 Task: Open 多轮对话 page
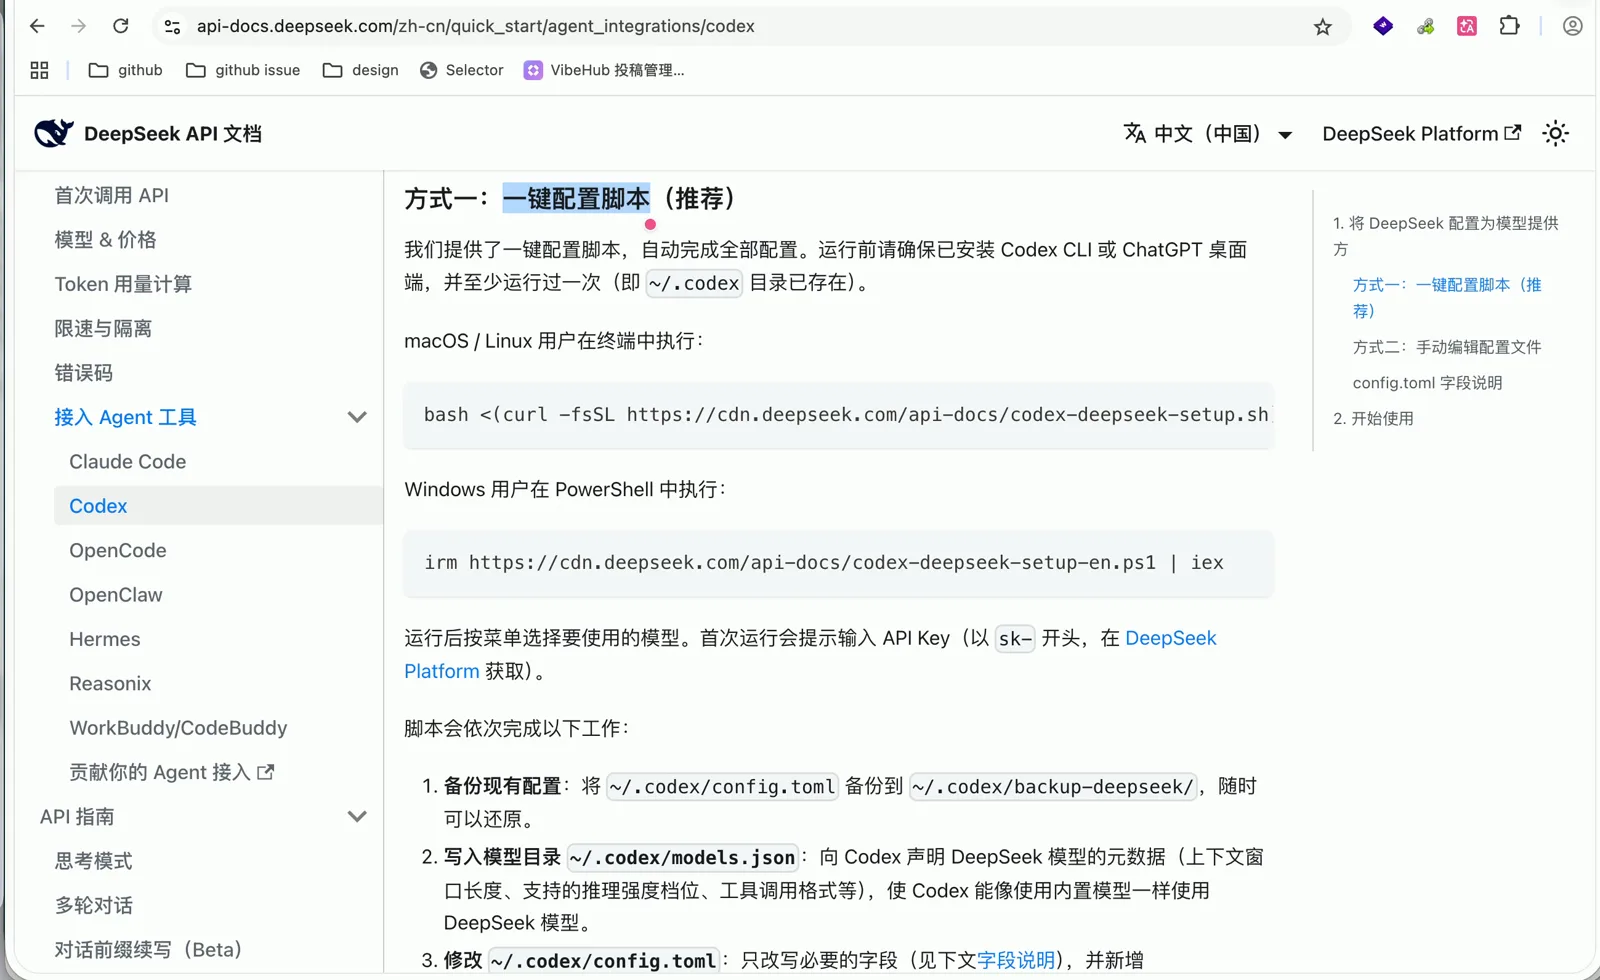pos(93,906)
